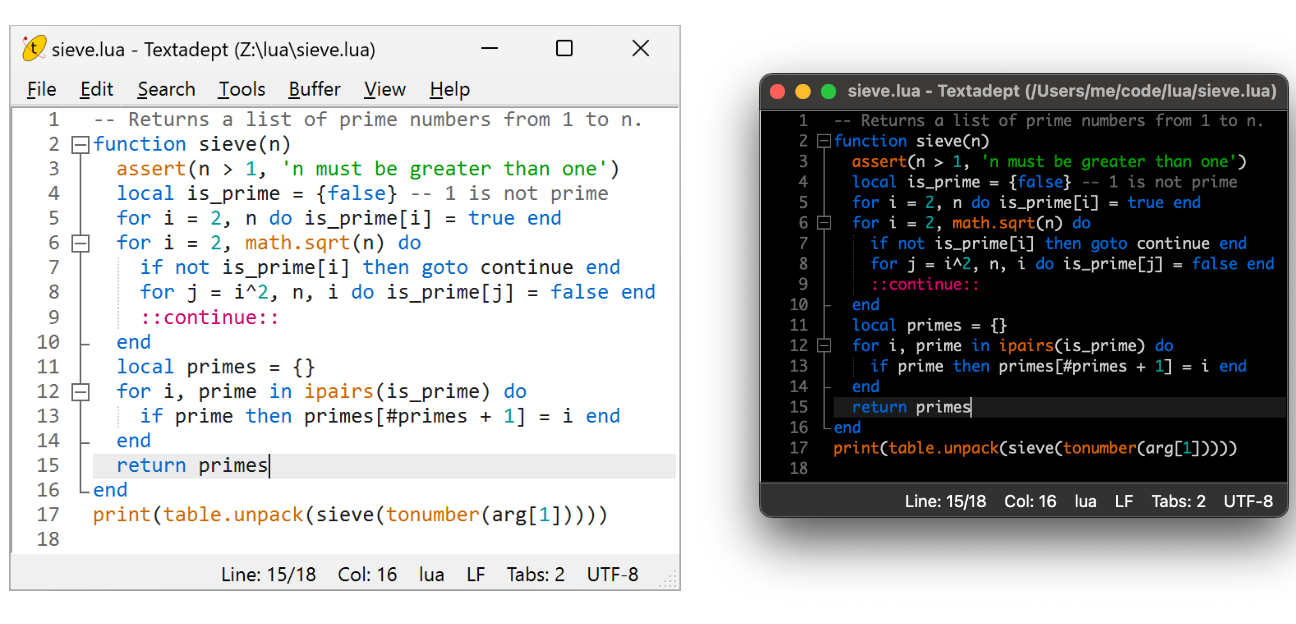The height and width of the screenshot is (624, 1296).
Task: Click Col: 16 in the macOS status bar
Action: click(x=1030, y=501)
